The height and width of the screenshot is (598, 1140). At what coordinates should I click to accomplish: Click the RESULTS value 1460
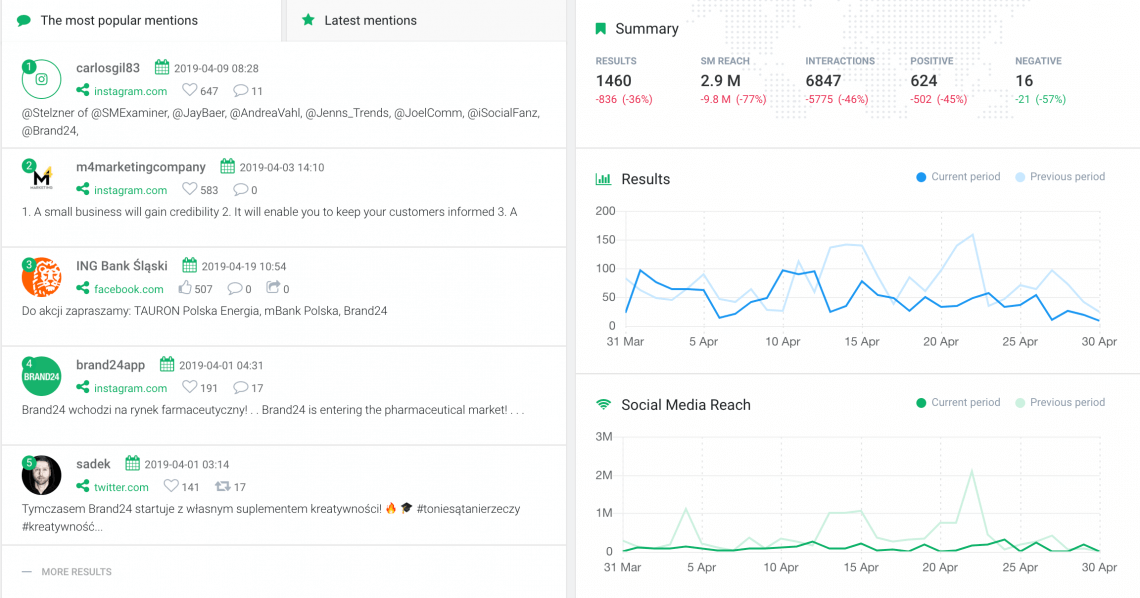(614, 81)
